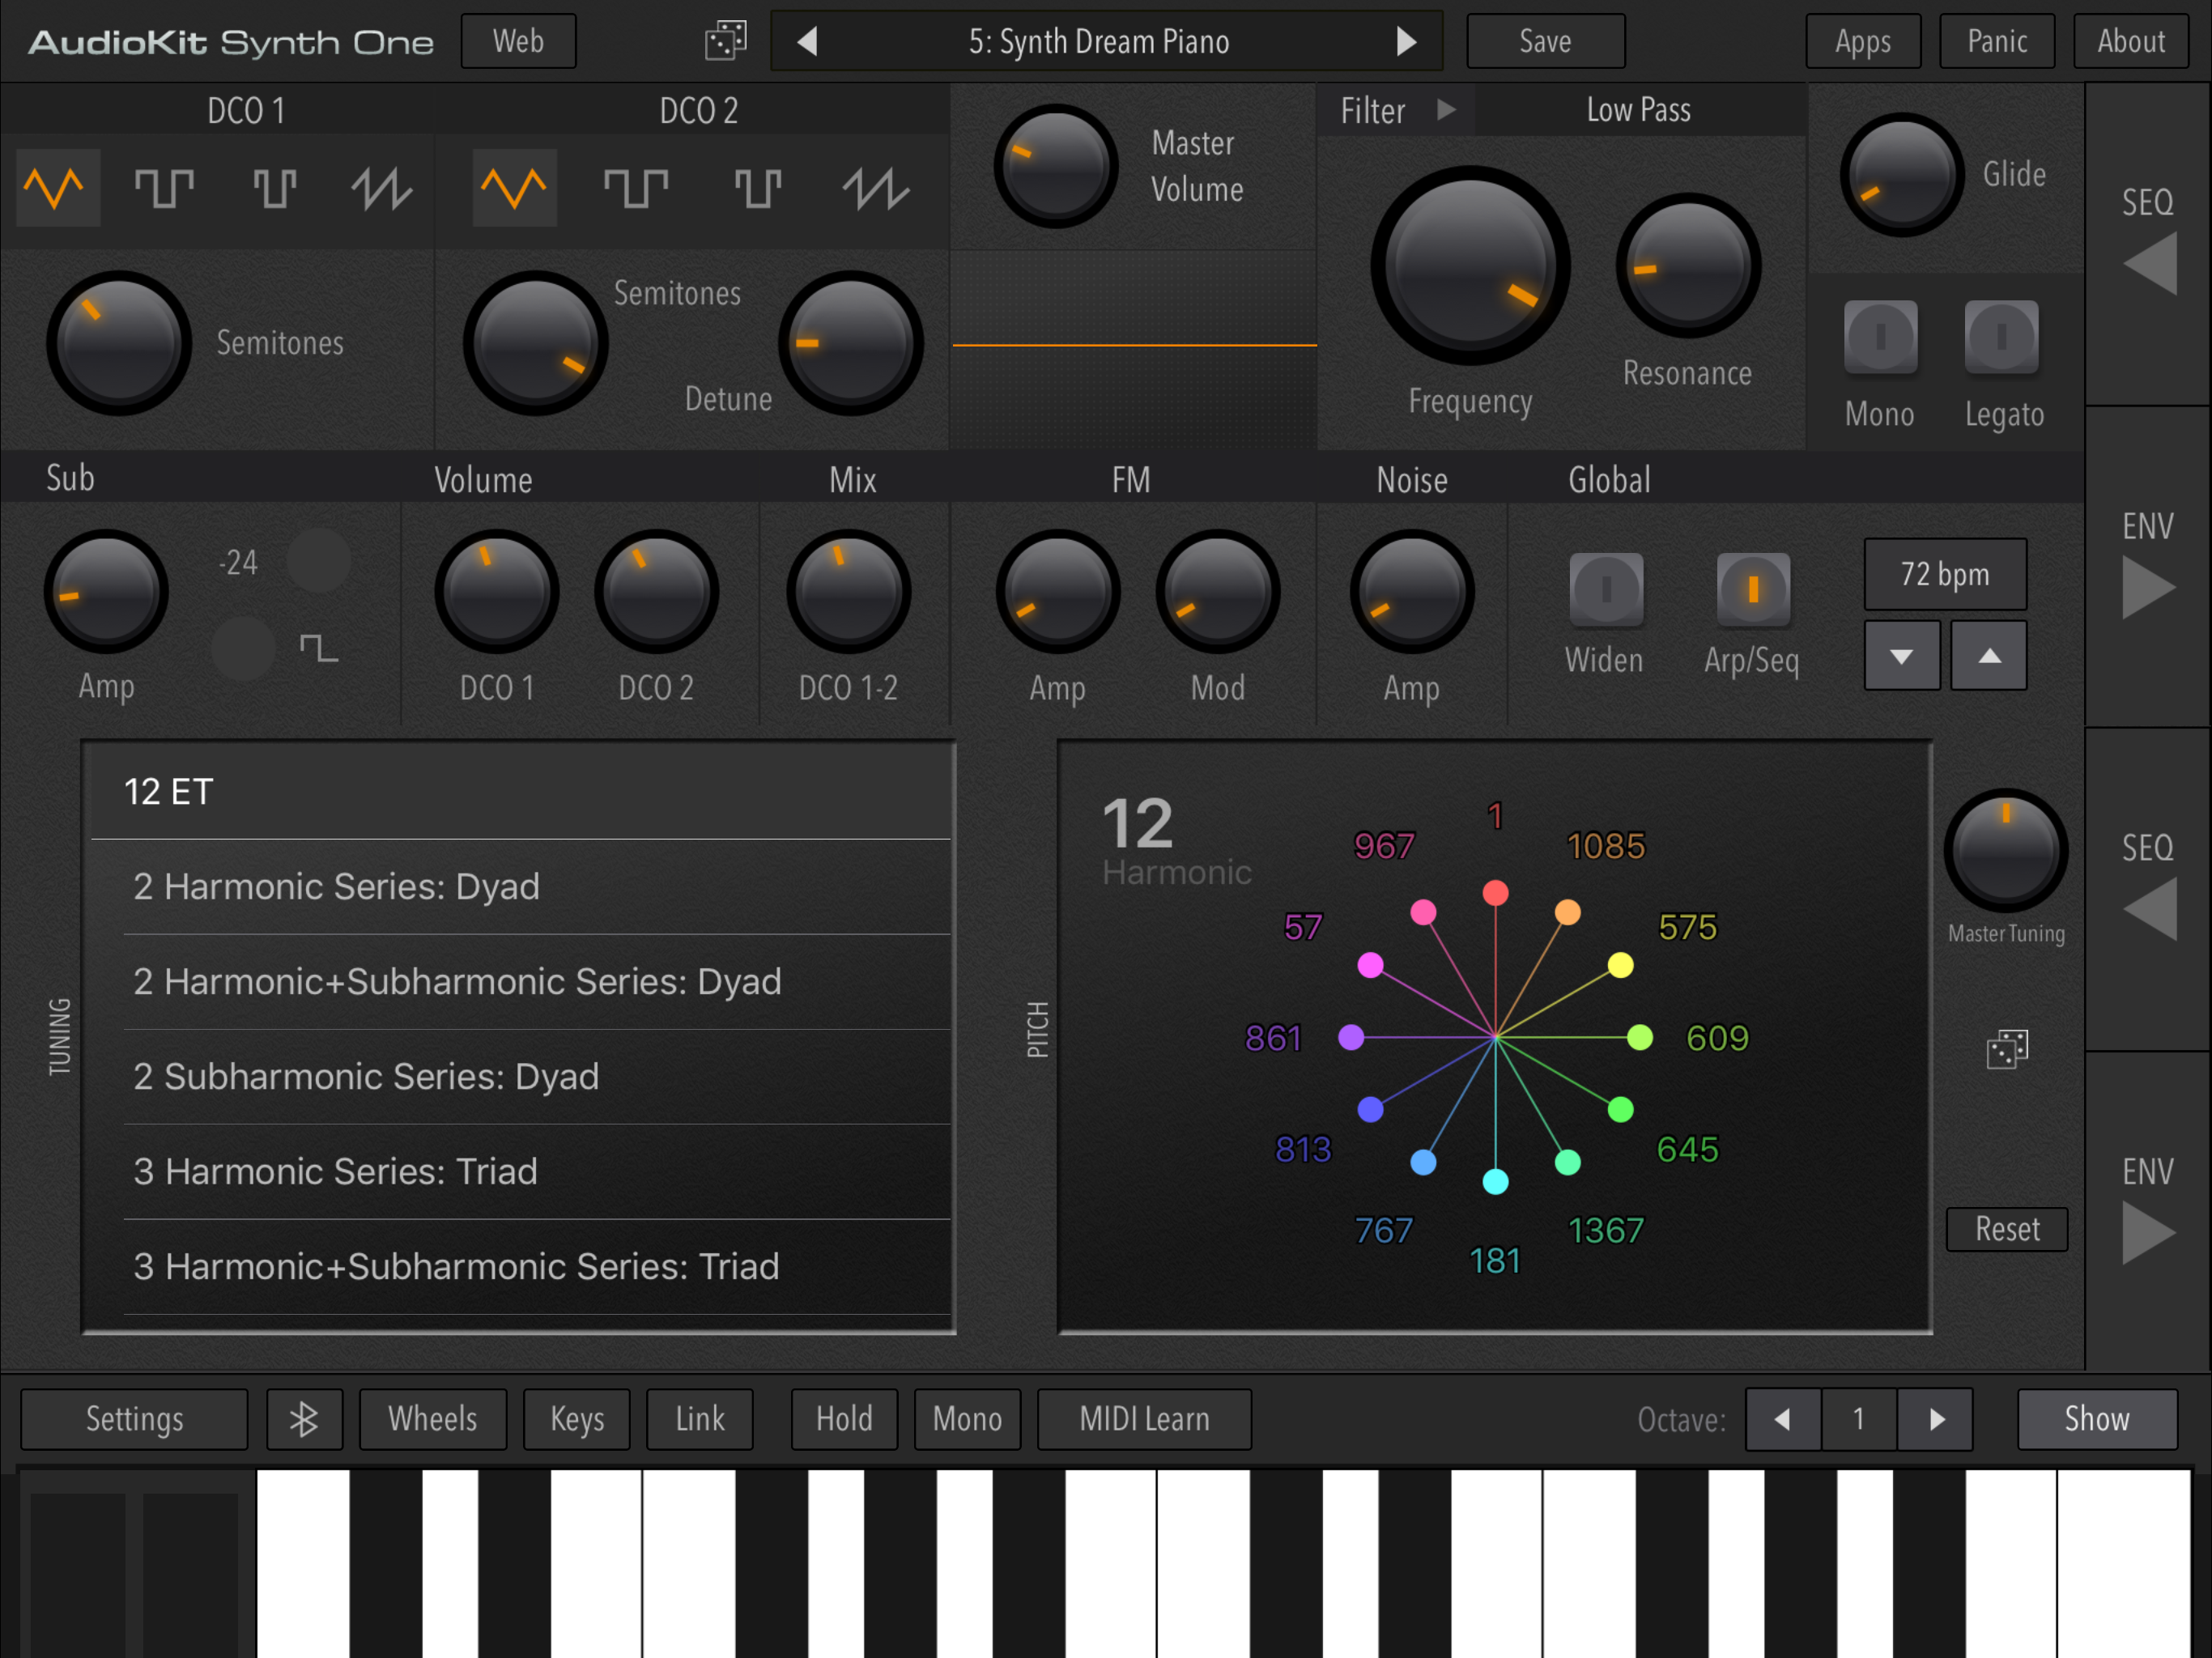Go to next preset arrow
2212x1658 pixels.
coord(1406,41)
